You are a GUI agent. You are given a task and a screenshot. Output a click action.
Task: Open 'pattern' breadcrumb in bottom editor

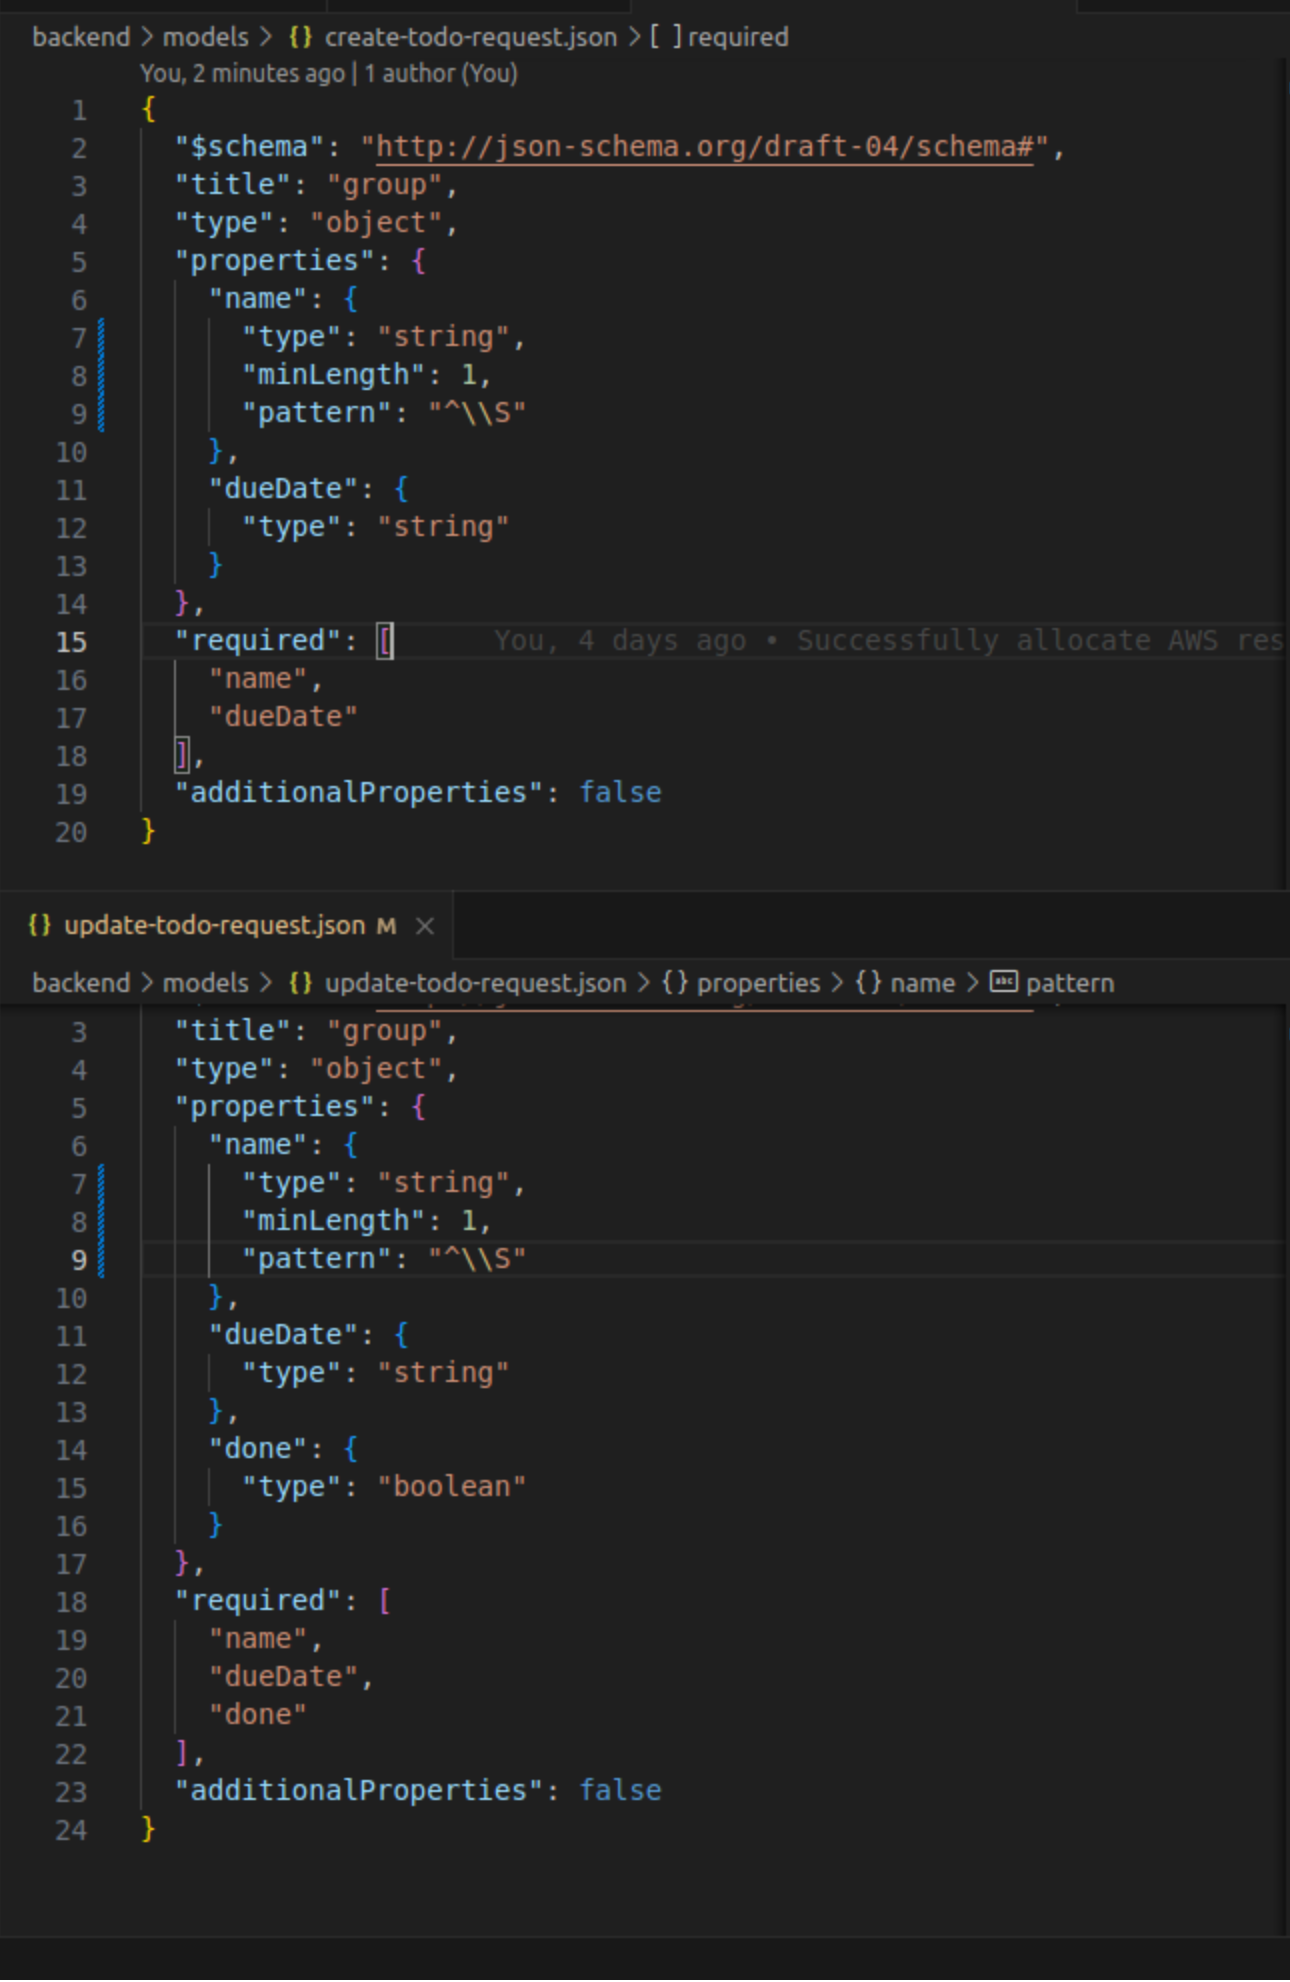click(1069, 983)
